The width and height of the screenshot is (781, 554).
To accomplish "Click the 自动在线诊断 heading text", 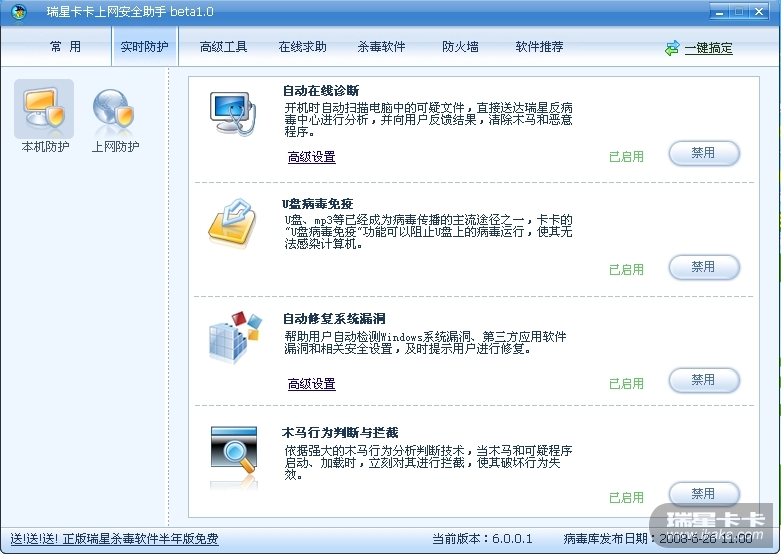I will point(321,91).
